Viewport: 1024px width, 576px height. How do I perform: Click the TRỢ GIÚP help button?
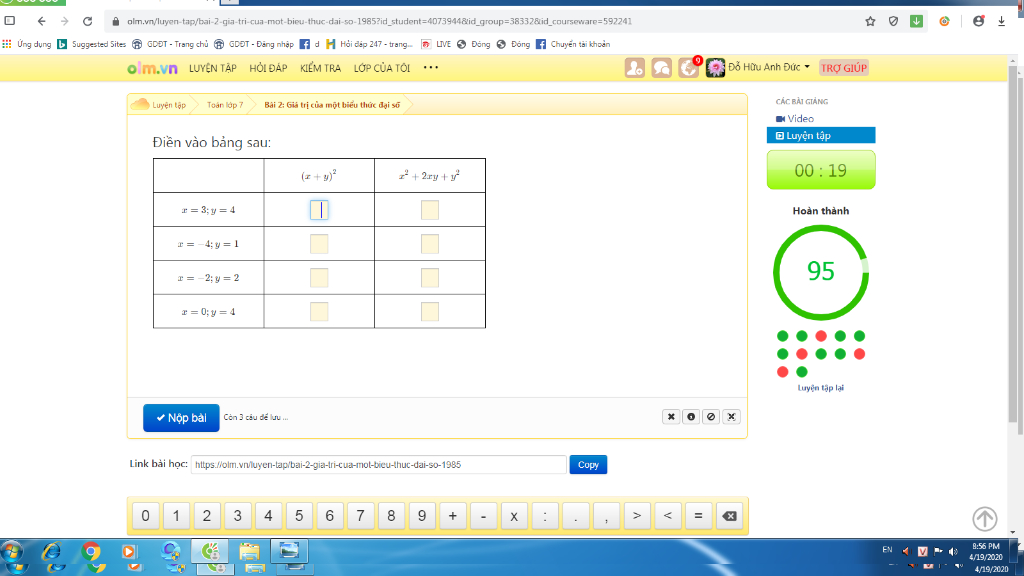click(844, 68)
